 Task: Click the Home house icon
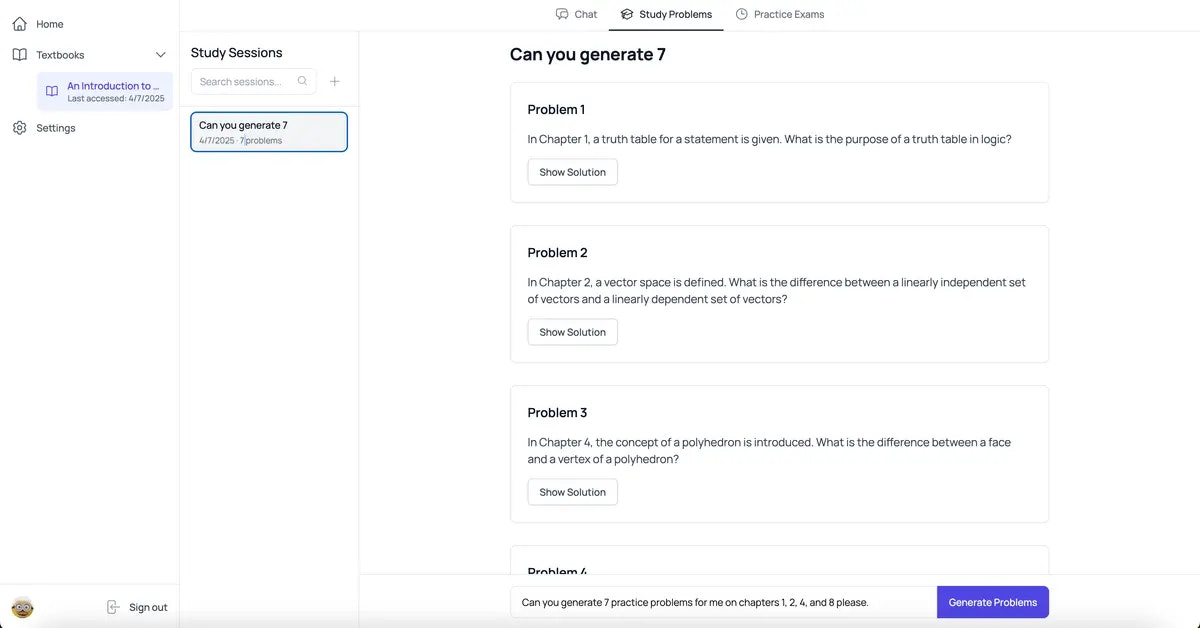point(20,23)
